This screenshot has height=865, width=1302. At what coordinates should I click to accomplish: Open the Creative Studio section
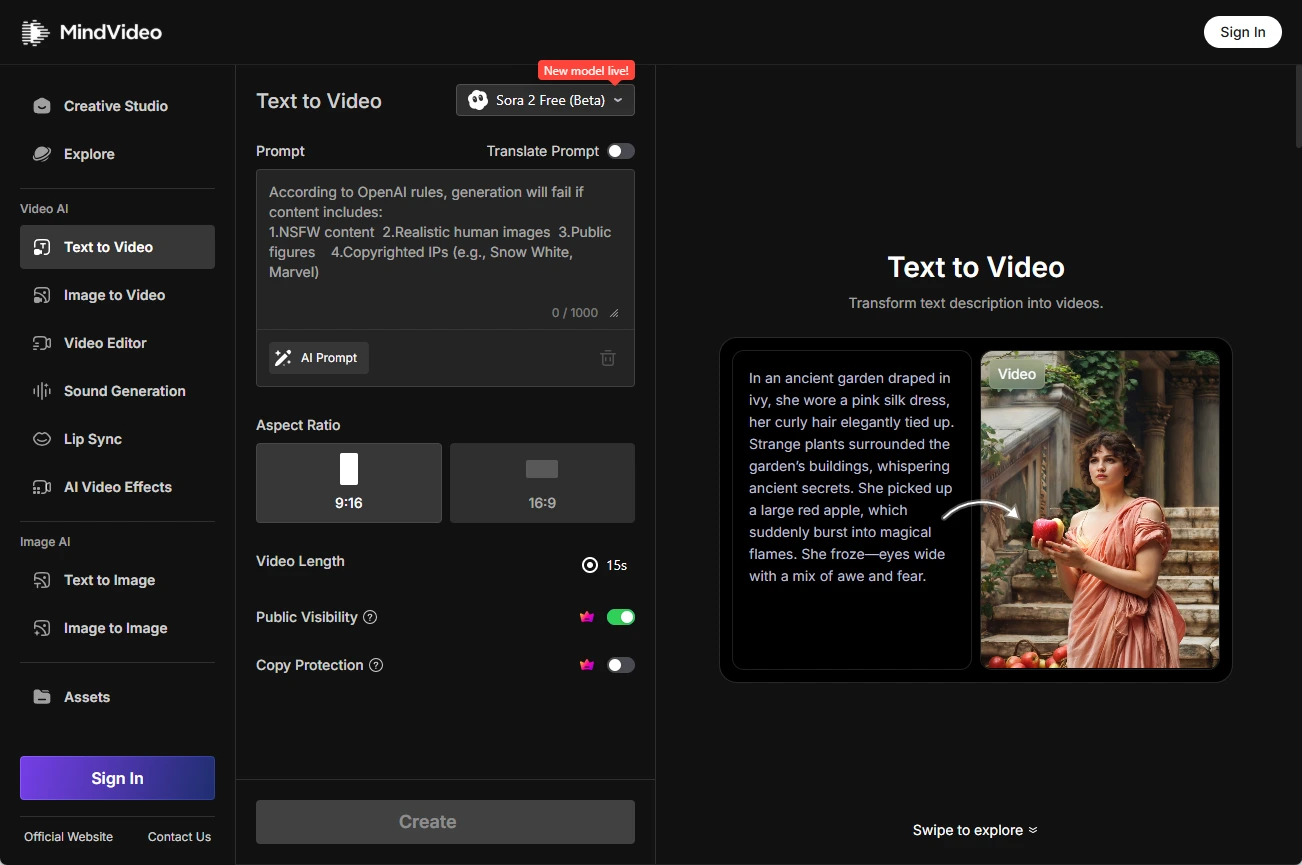click(x=116, y=106)
